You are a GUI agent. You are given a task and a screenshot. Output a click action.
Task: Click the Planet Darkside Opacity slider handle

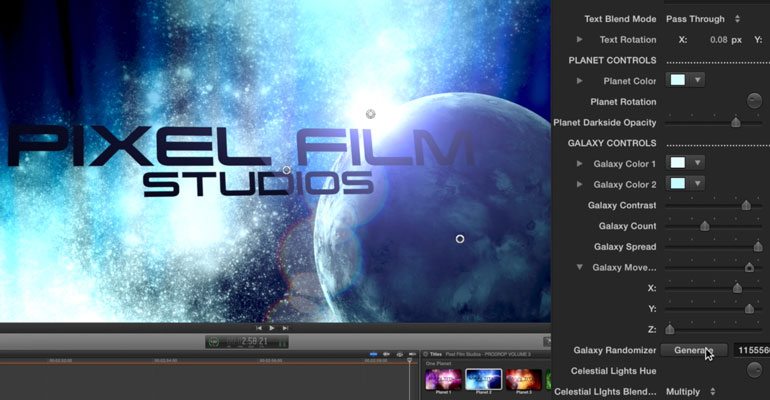[x=736, y=122]
